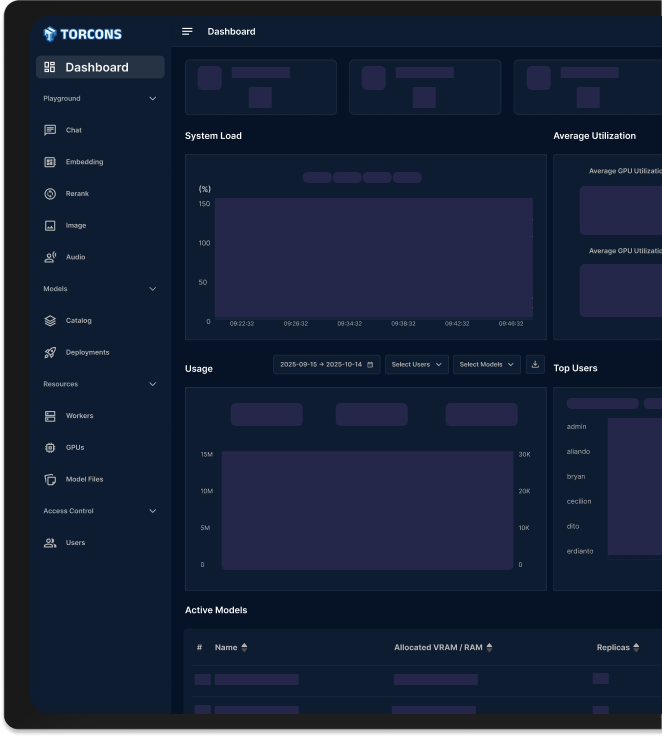
Task: Click the Models section label
Action: coord(55,289)
